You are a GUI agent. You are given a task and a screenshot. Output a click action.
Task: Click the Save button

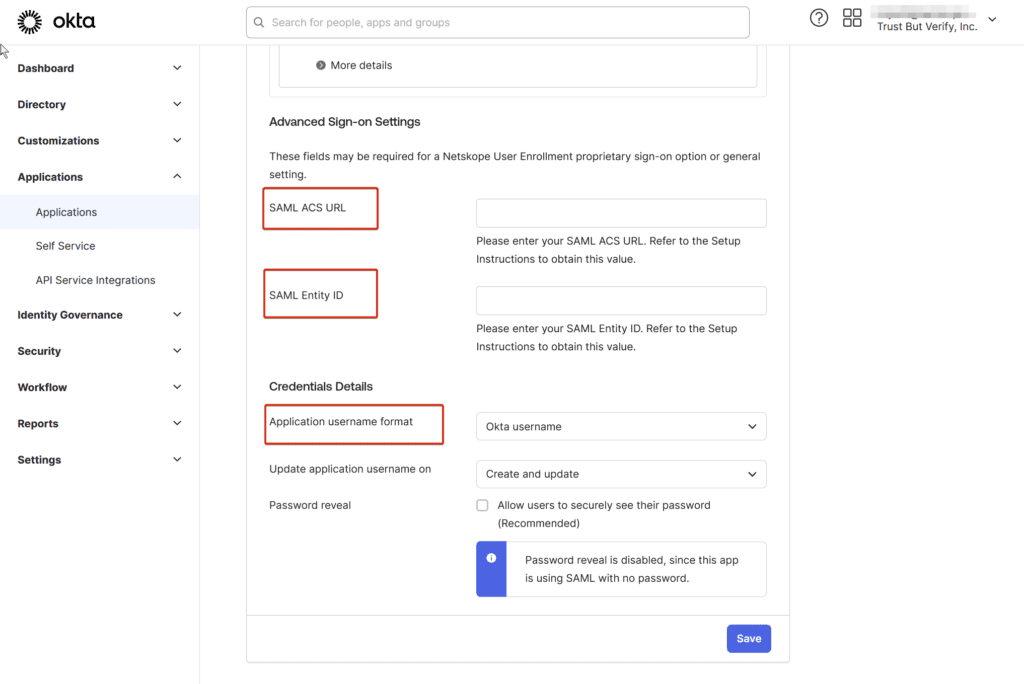(x=748, y=638)
